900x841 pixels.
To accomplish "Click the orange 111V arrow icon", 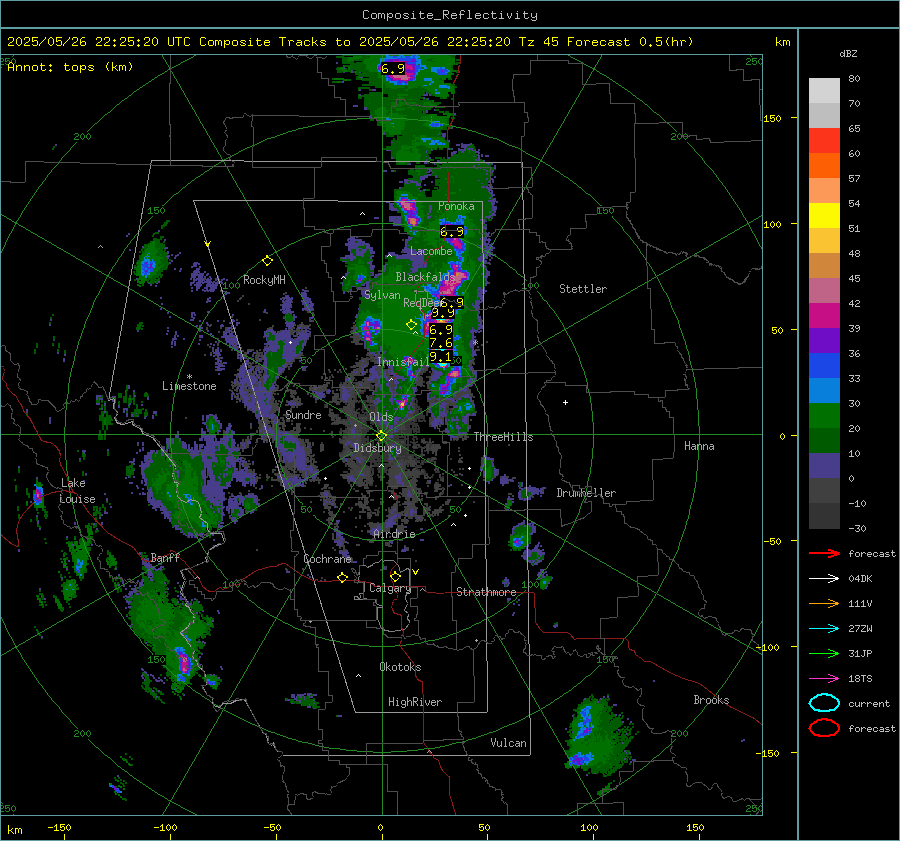I will click(824, 603).
